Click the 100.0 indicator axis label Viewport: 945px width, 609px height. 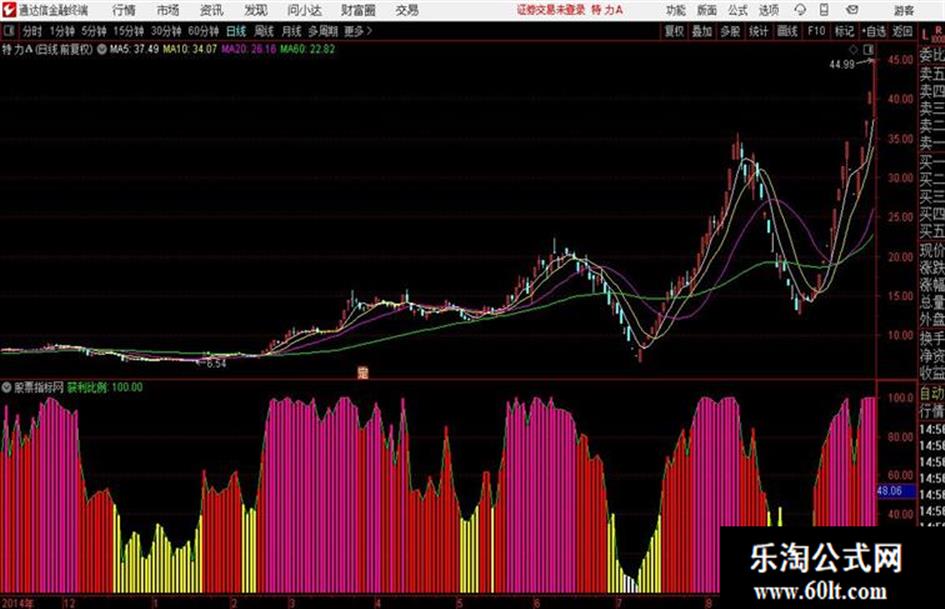coord(901,397)
